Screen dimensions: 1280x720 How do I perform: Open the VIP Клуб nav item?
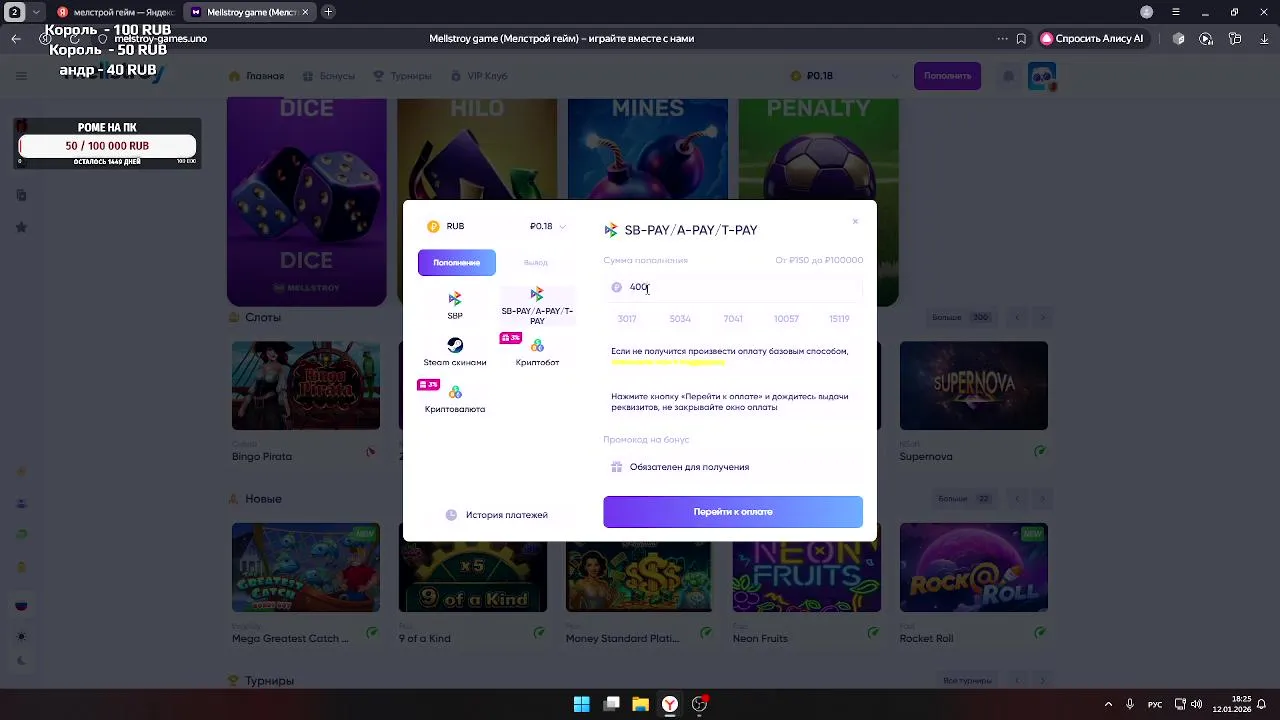coord(480,76)
